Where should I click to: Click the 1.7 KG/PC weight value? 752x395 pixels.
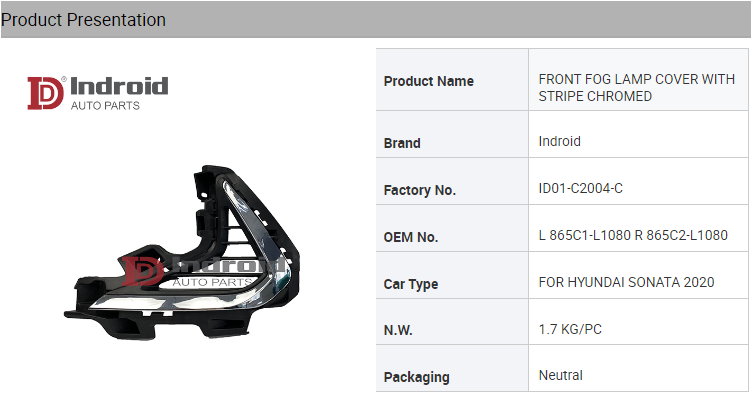[570, 329]
